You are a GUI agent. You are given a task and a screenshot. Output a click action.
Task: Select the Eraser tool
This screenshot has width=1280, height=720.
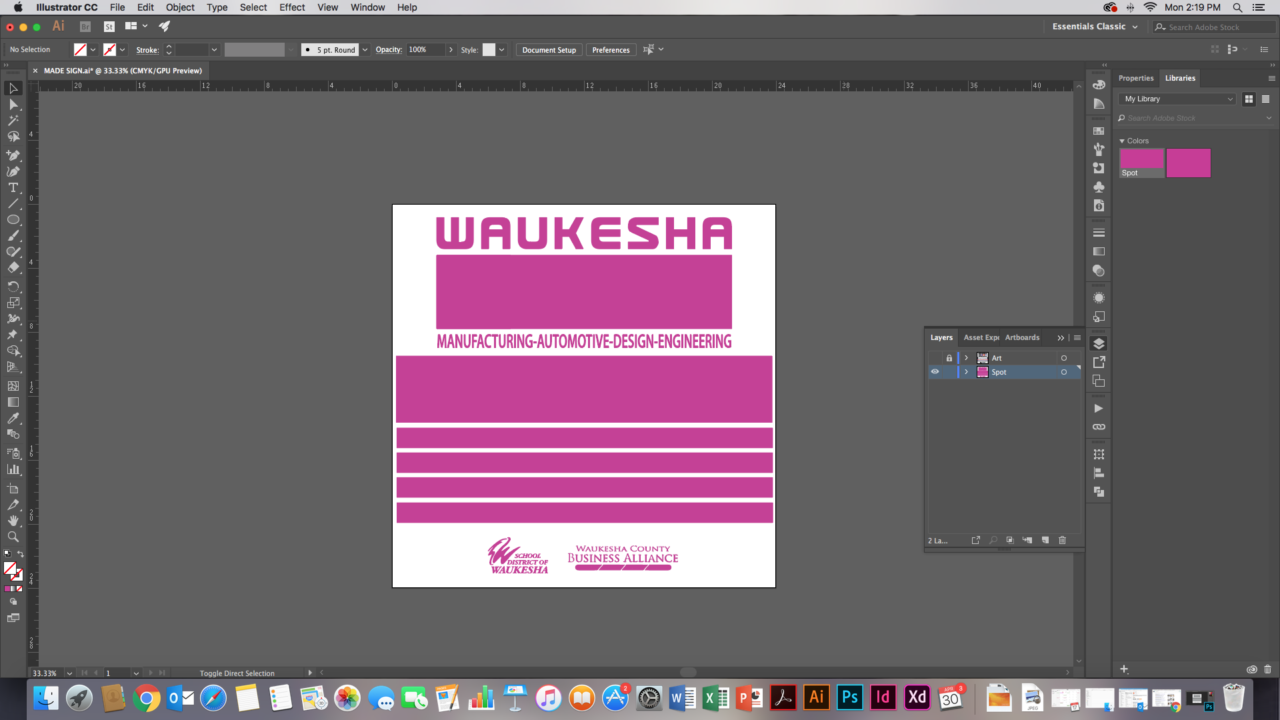pyautogui.click(x=13, y=268)
